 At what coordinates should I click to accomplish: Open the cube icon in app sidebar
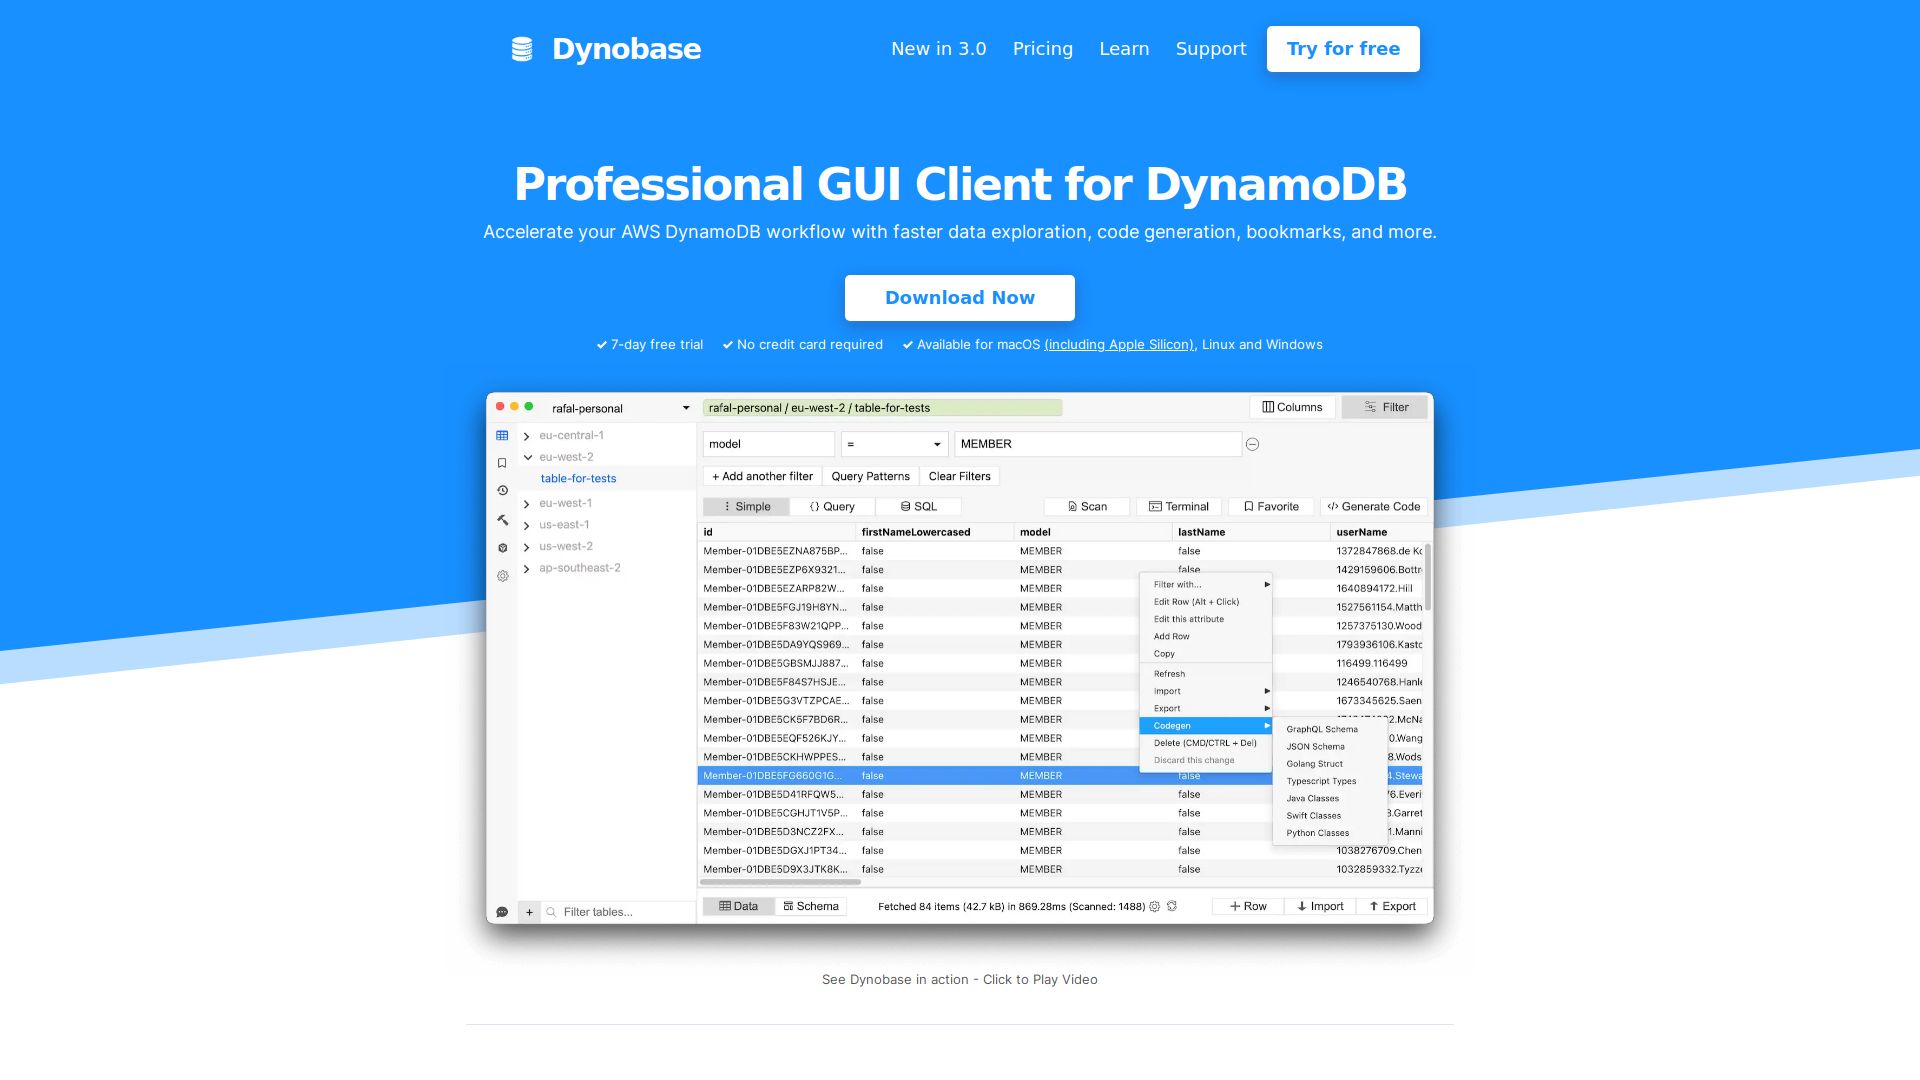pyautogui.click(x=502, y=548)
